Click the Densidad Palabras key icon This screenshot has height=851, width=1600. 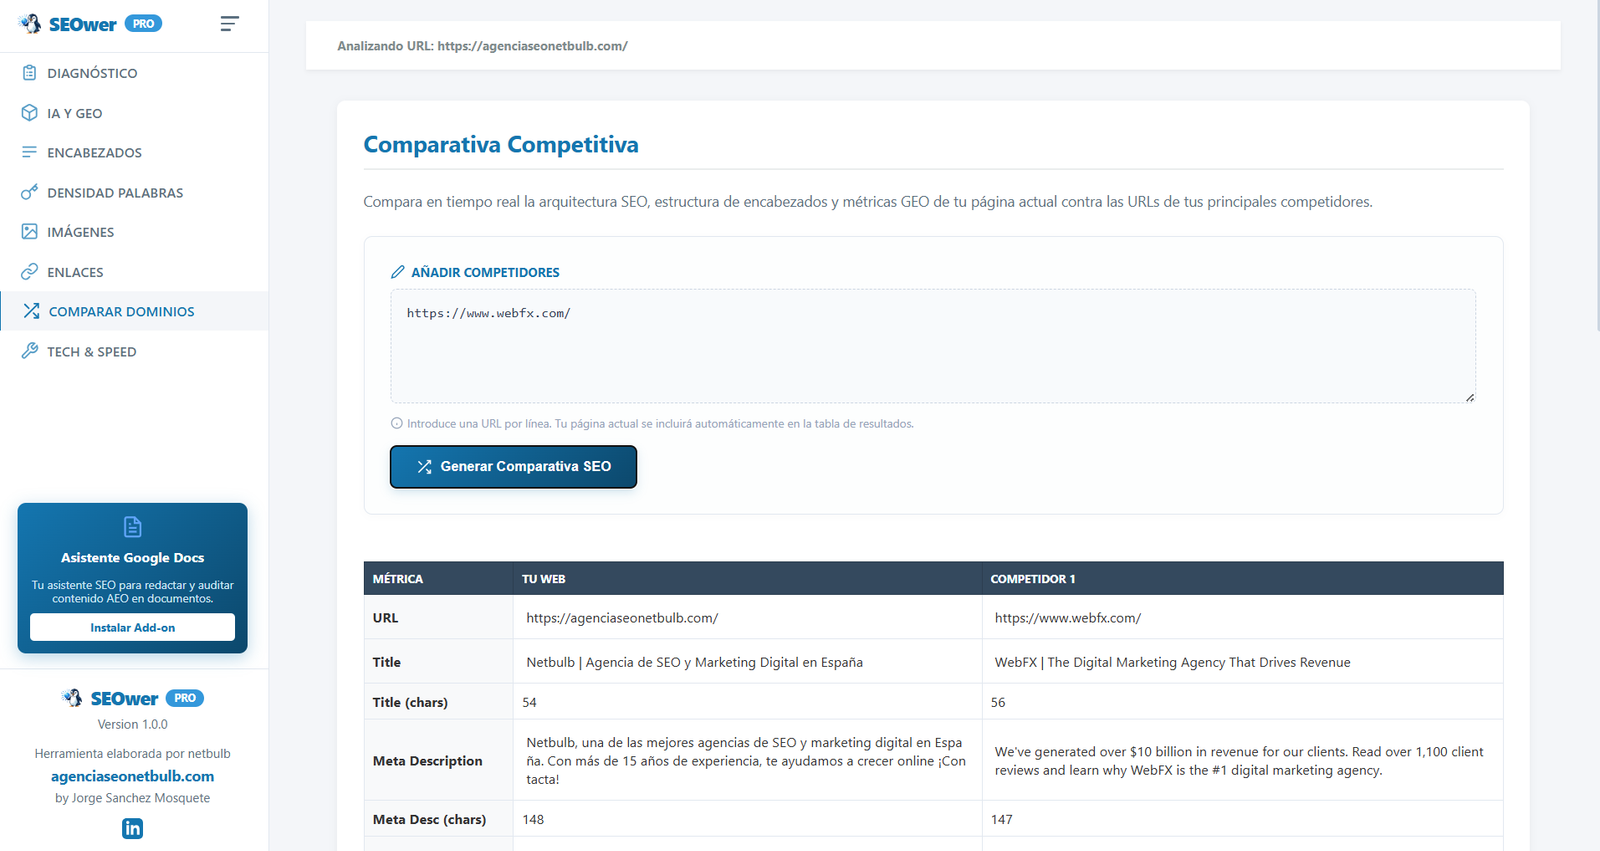30,192
